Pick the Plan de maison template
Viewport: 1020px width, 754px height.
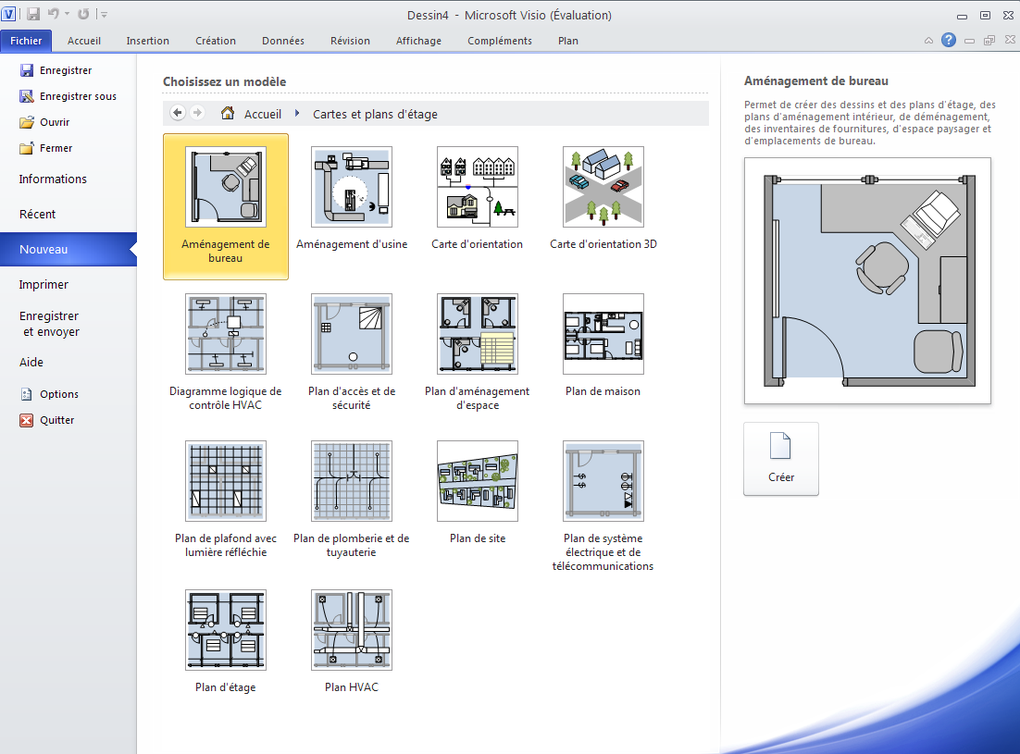click(x=603, y=334)
